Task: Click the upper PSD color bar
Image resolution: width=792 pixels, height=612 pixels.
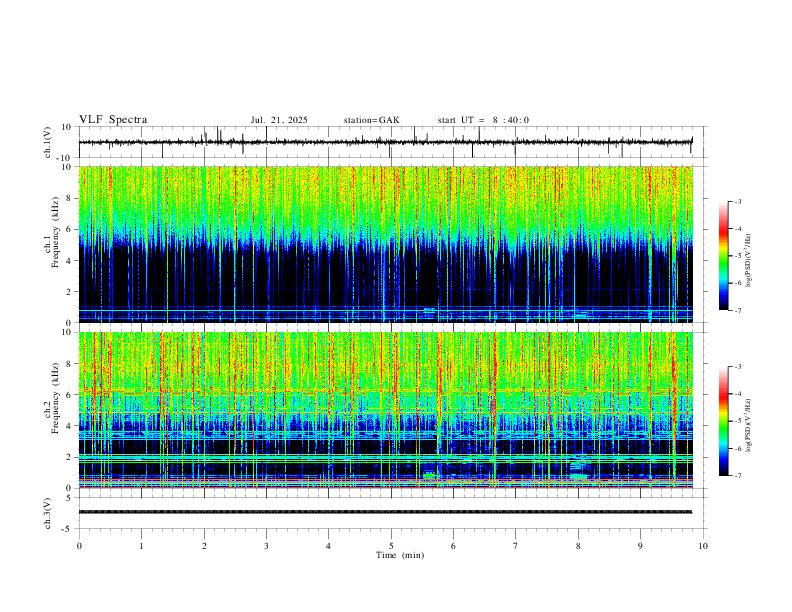Action: tap(724, 256)
